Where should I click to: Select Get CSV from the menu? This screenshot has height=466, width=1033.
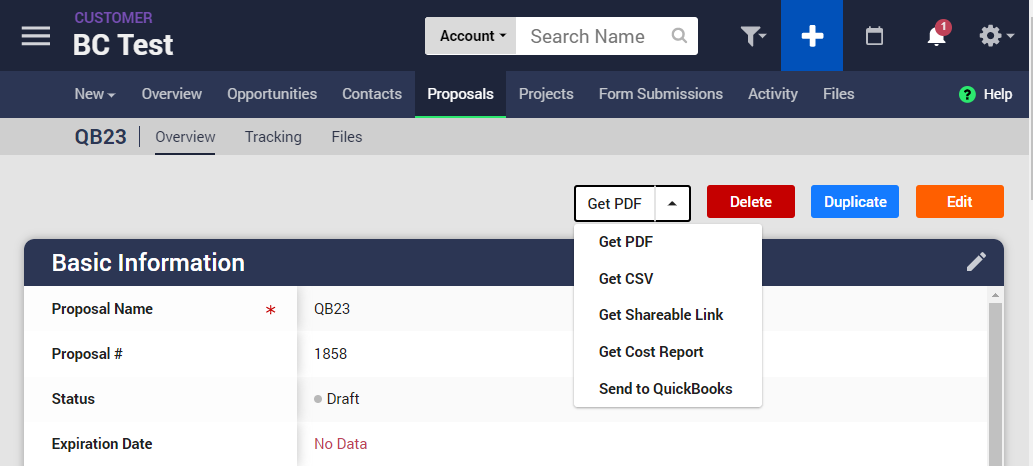click(626, 279)
